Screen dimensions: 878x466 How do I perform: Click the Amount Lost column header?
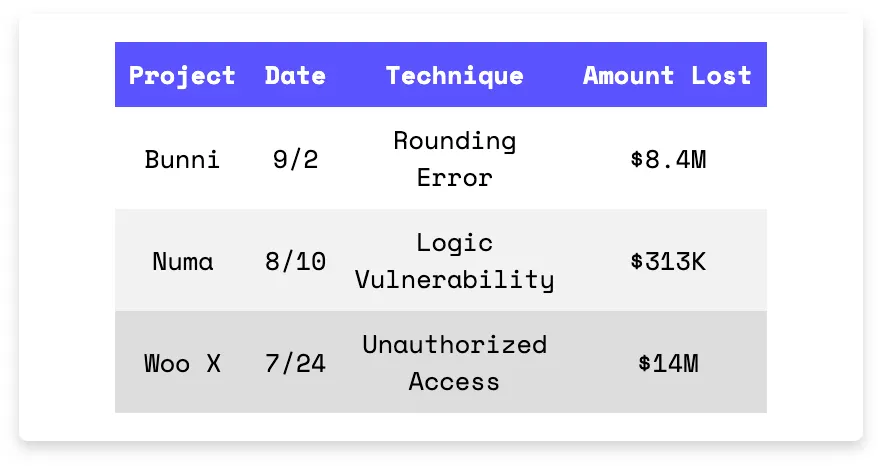[x=667, y=76]
